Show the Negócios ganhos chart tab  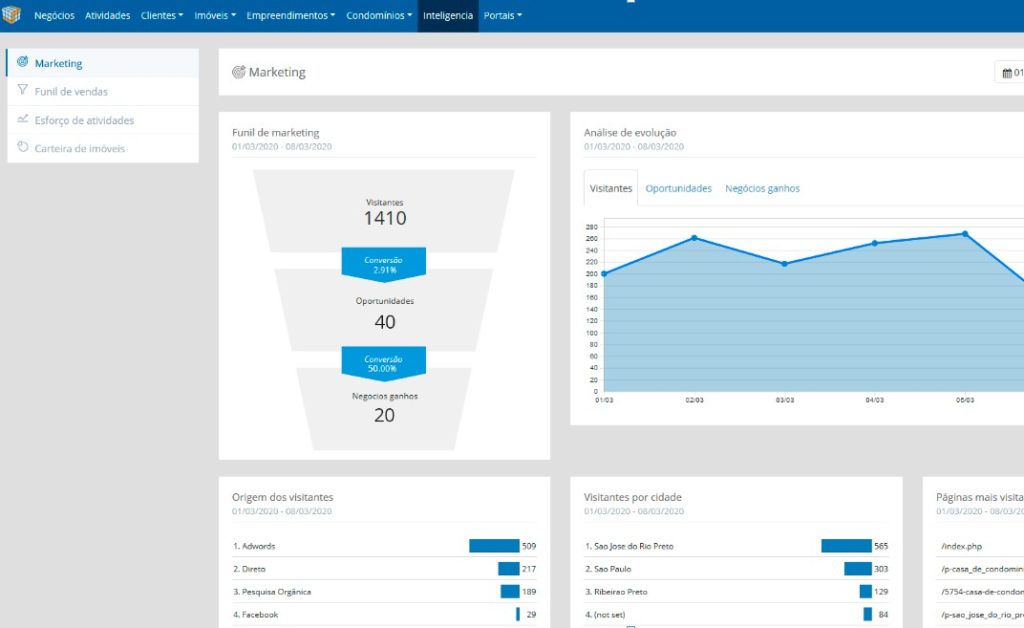[762, 188]
